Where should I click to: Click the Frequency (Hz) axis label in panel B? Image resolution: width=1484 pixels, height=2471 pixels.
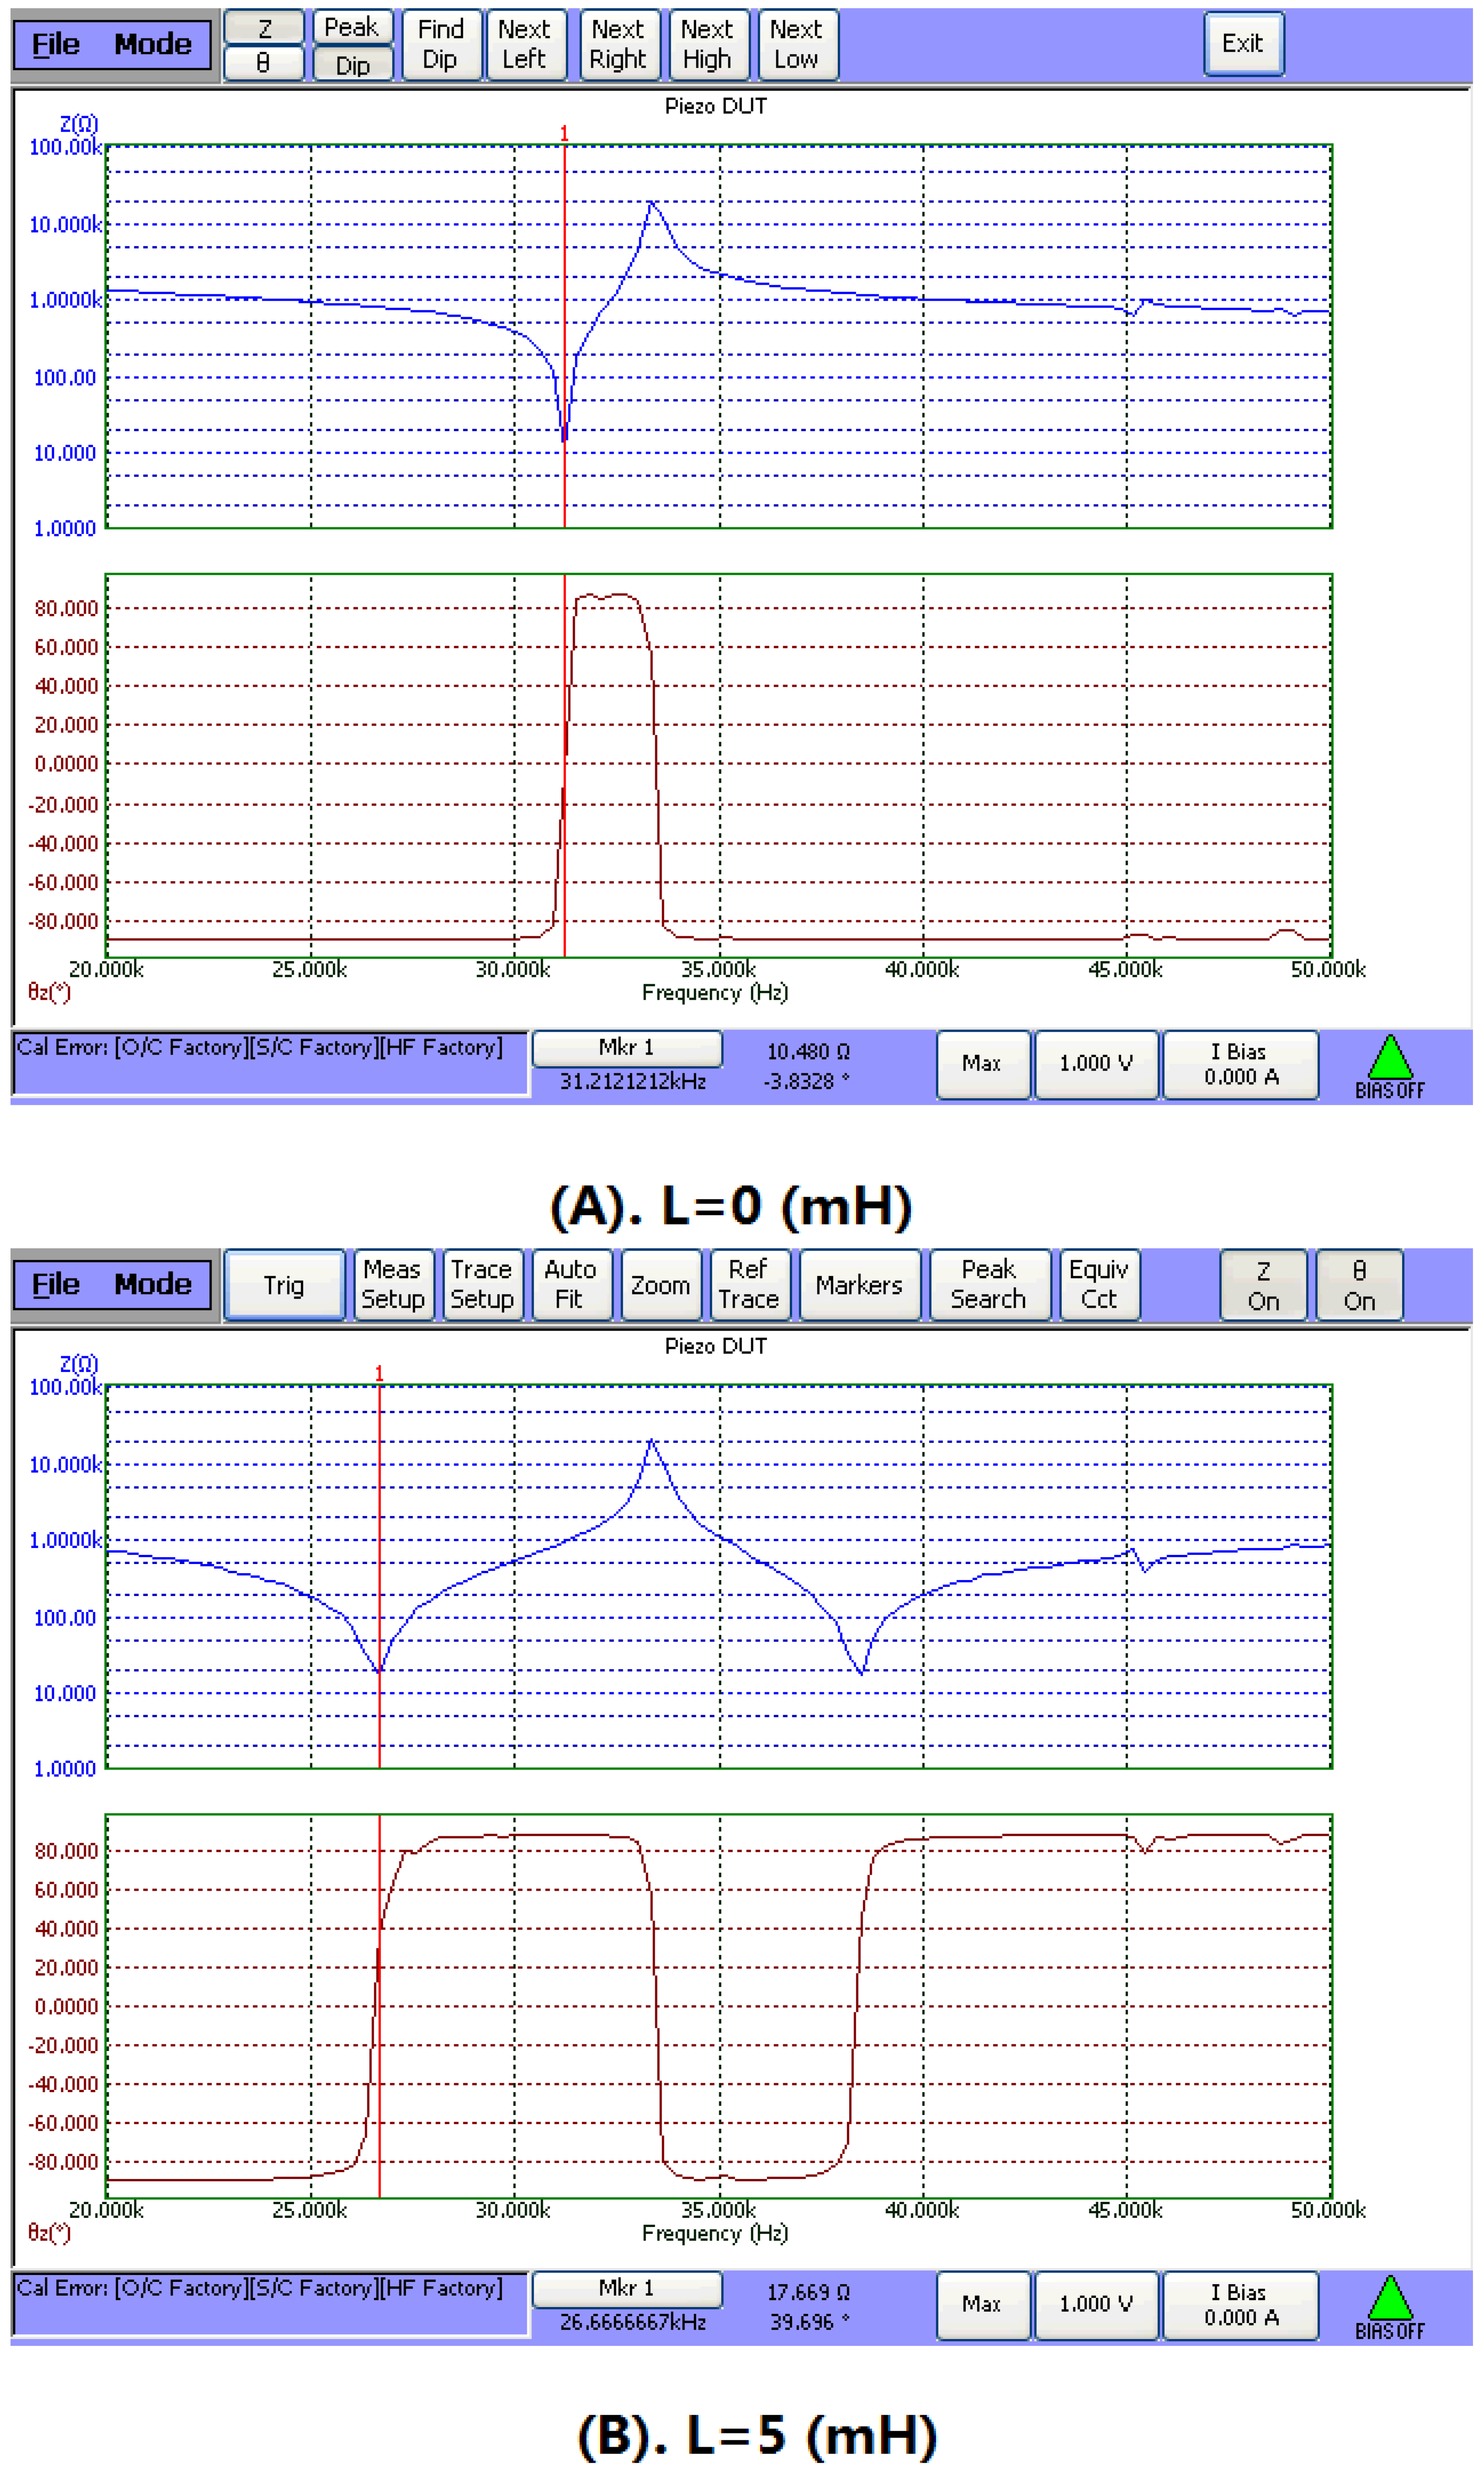[715, 2234]
